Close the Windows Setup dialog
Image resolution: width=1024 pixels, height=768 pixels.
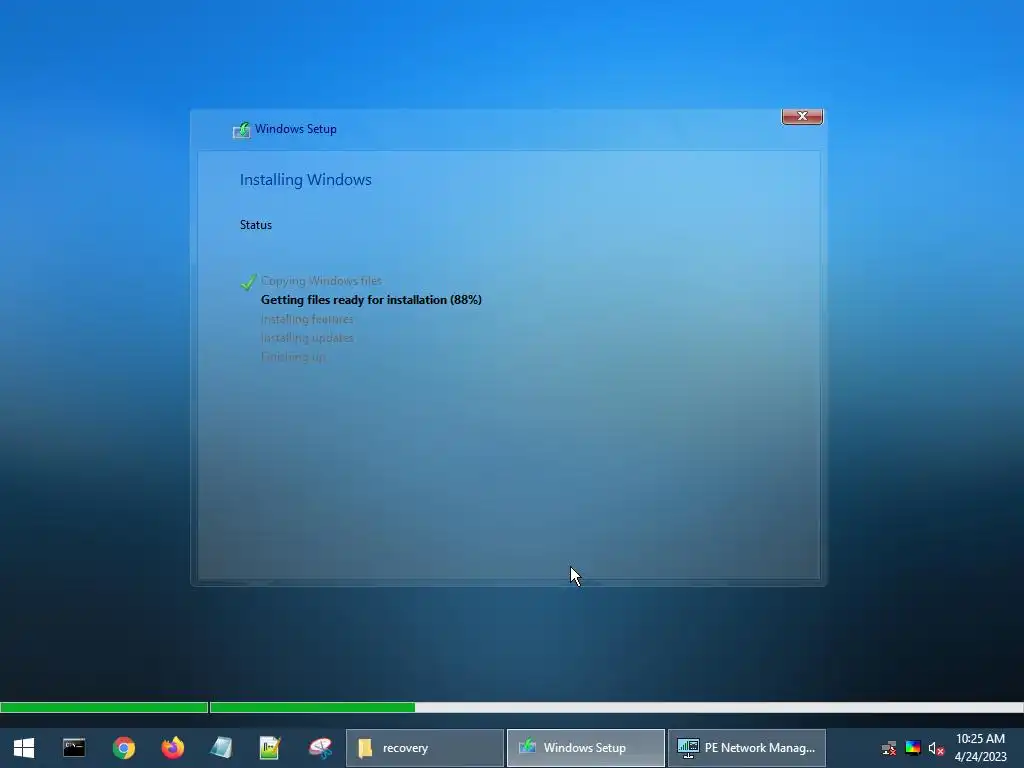click(802, 116)
